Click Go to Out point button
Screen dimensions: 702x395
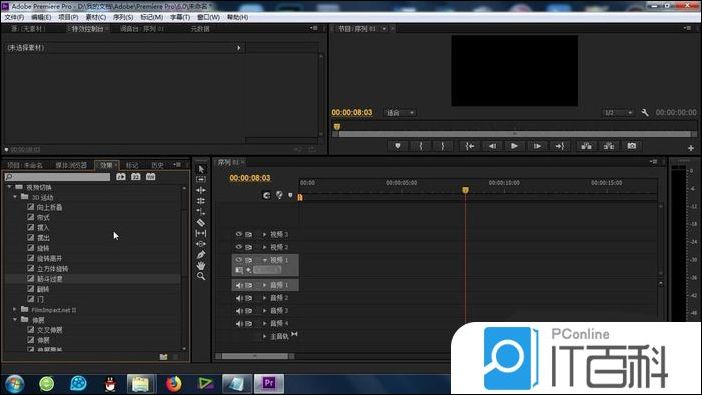(x=560, y=146)
